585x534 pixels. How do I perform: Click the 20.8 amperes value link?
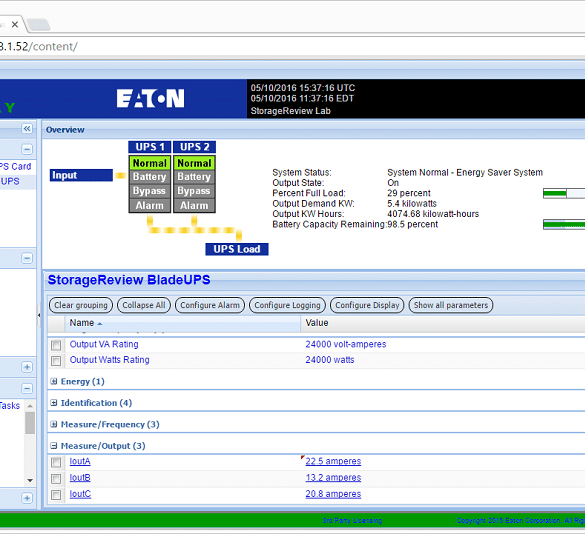(333, 494)
